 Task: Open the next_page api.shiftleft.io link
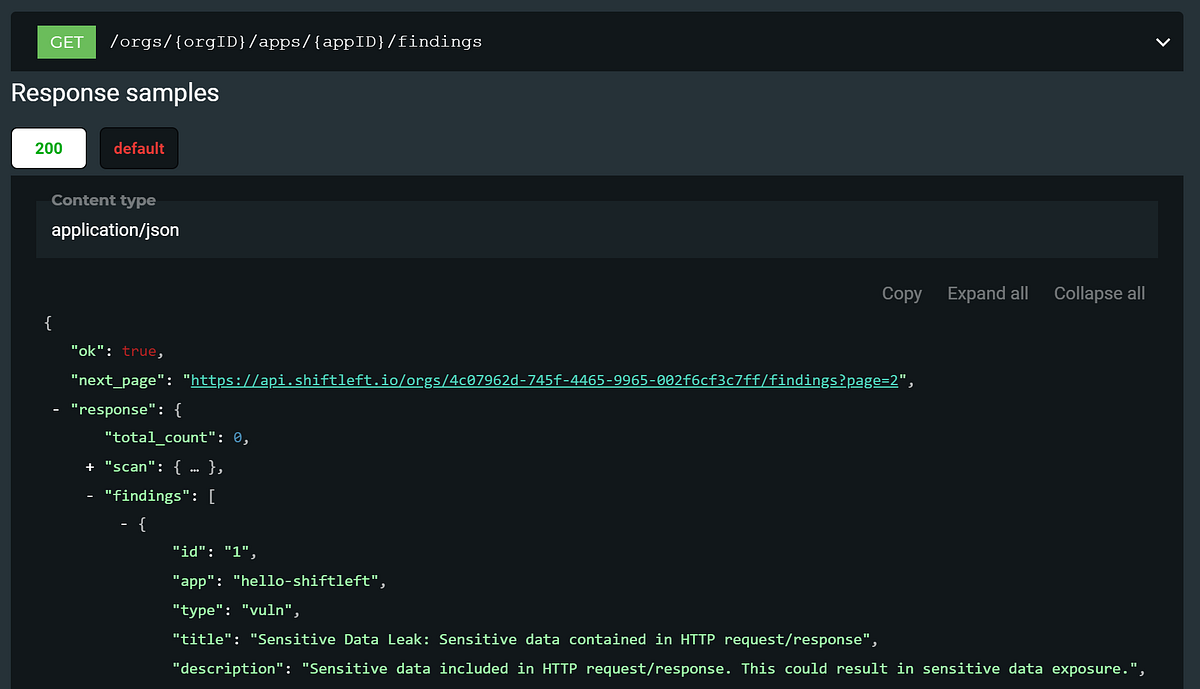(x=548, y=380)
